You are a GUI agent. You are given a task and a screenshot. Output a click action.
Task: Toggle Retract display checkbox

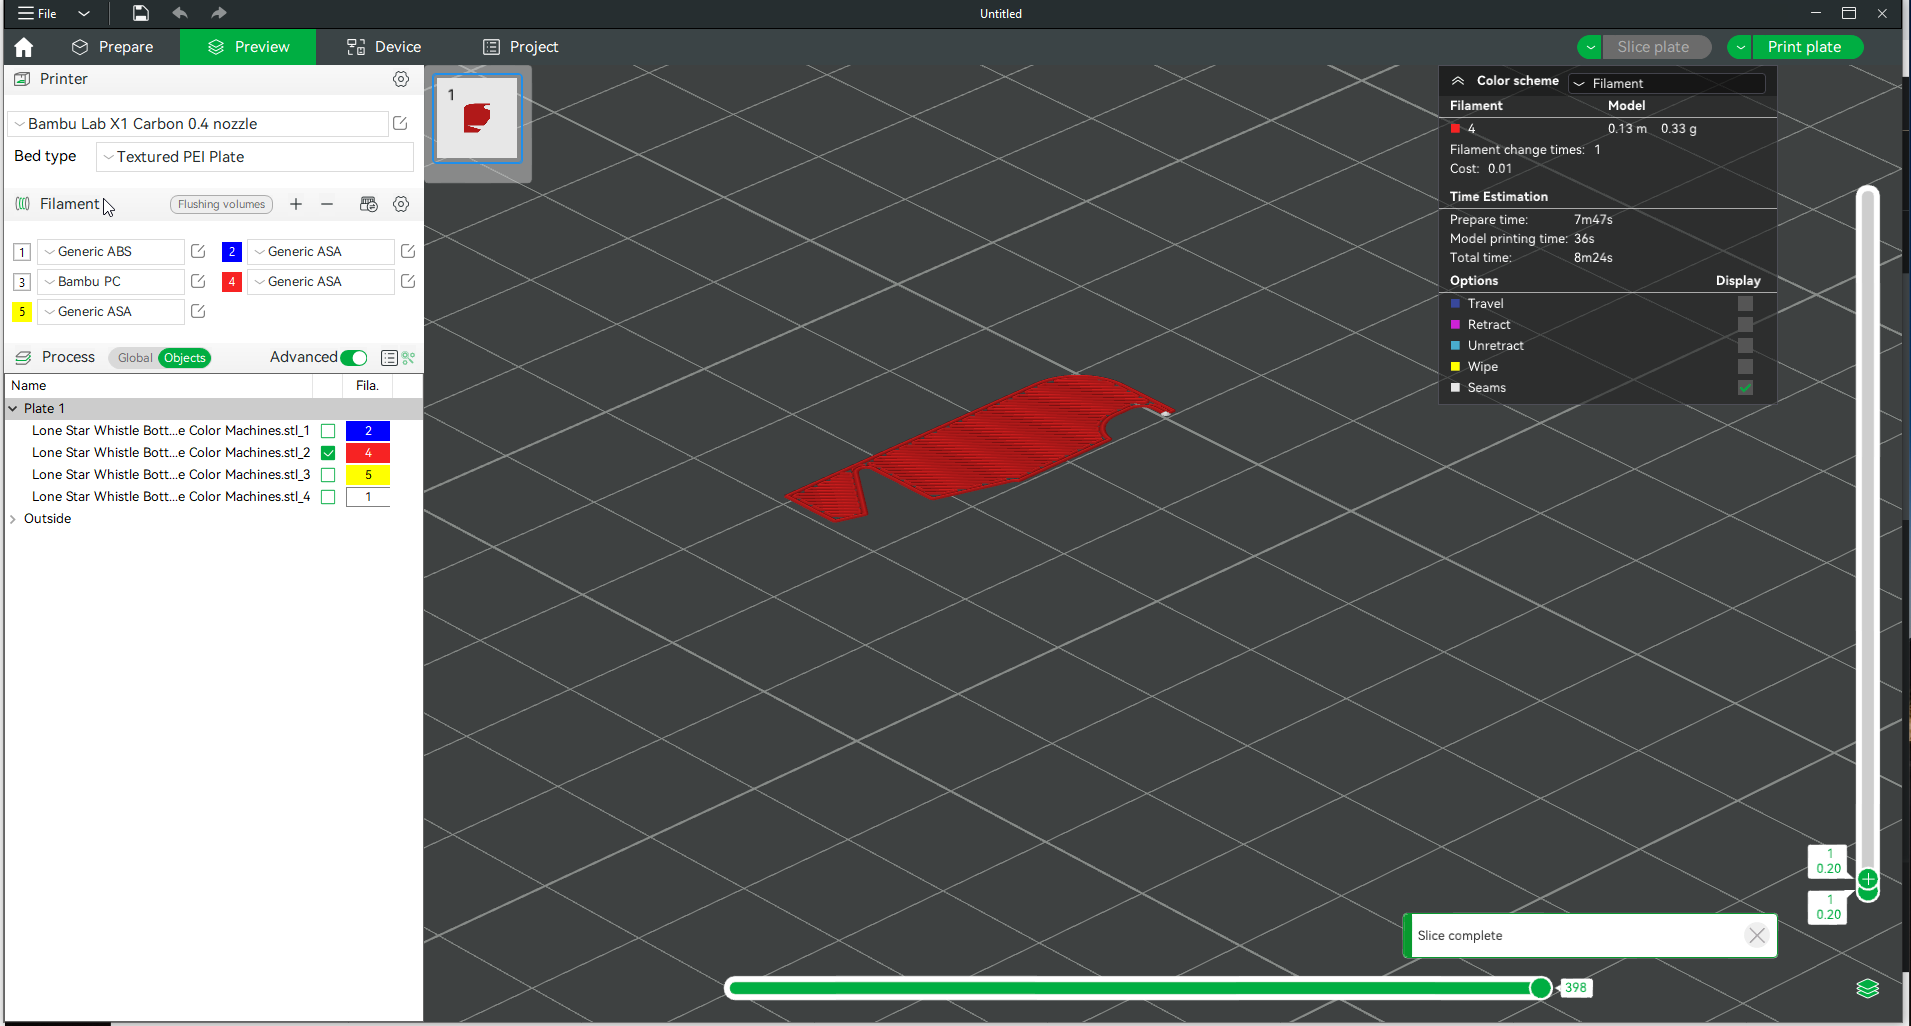[x=1745, y=324]
